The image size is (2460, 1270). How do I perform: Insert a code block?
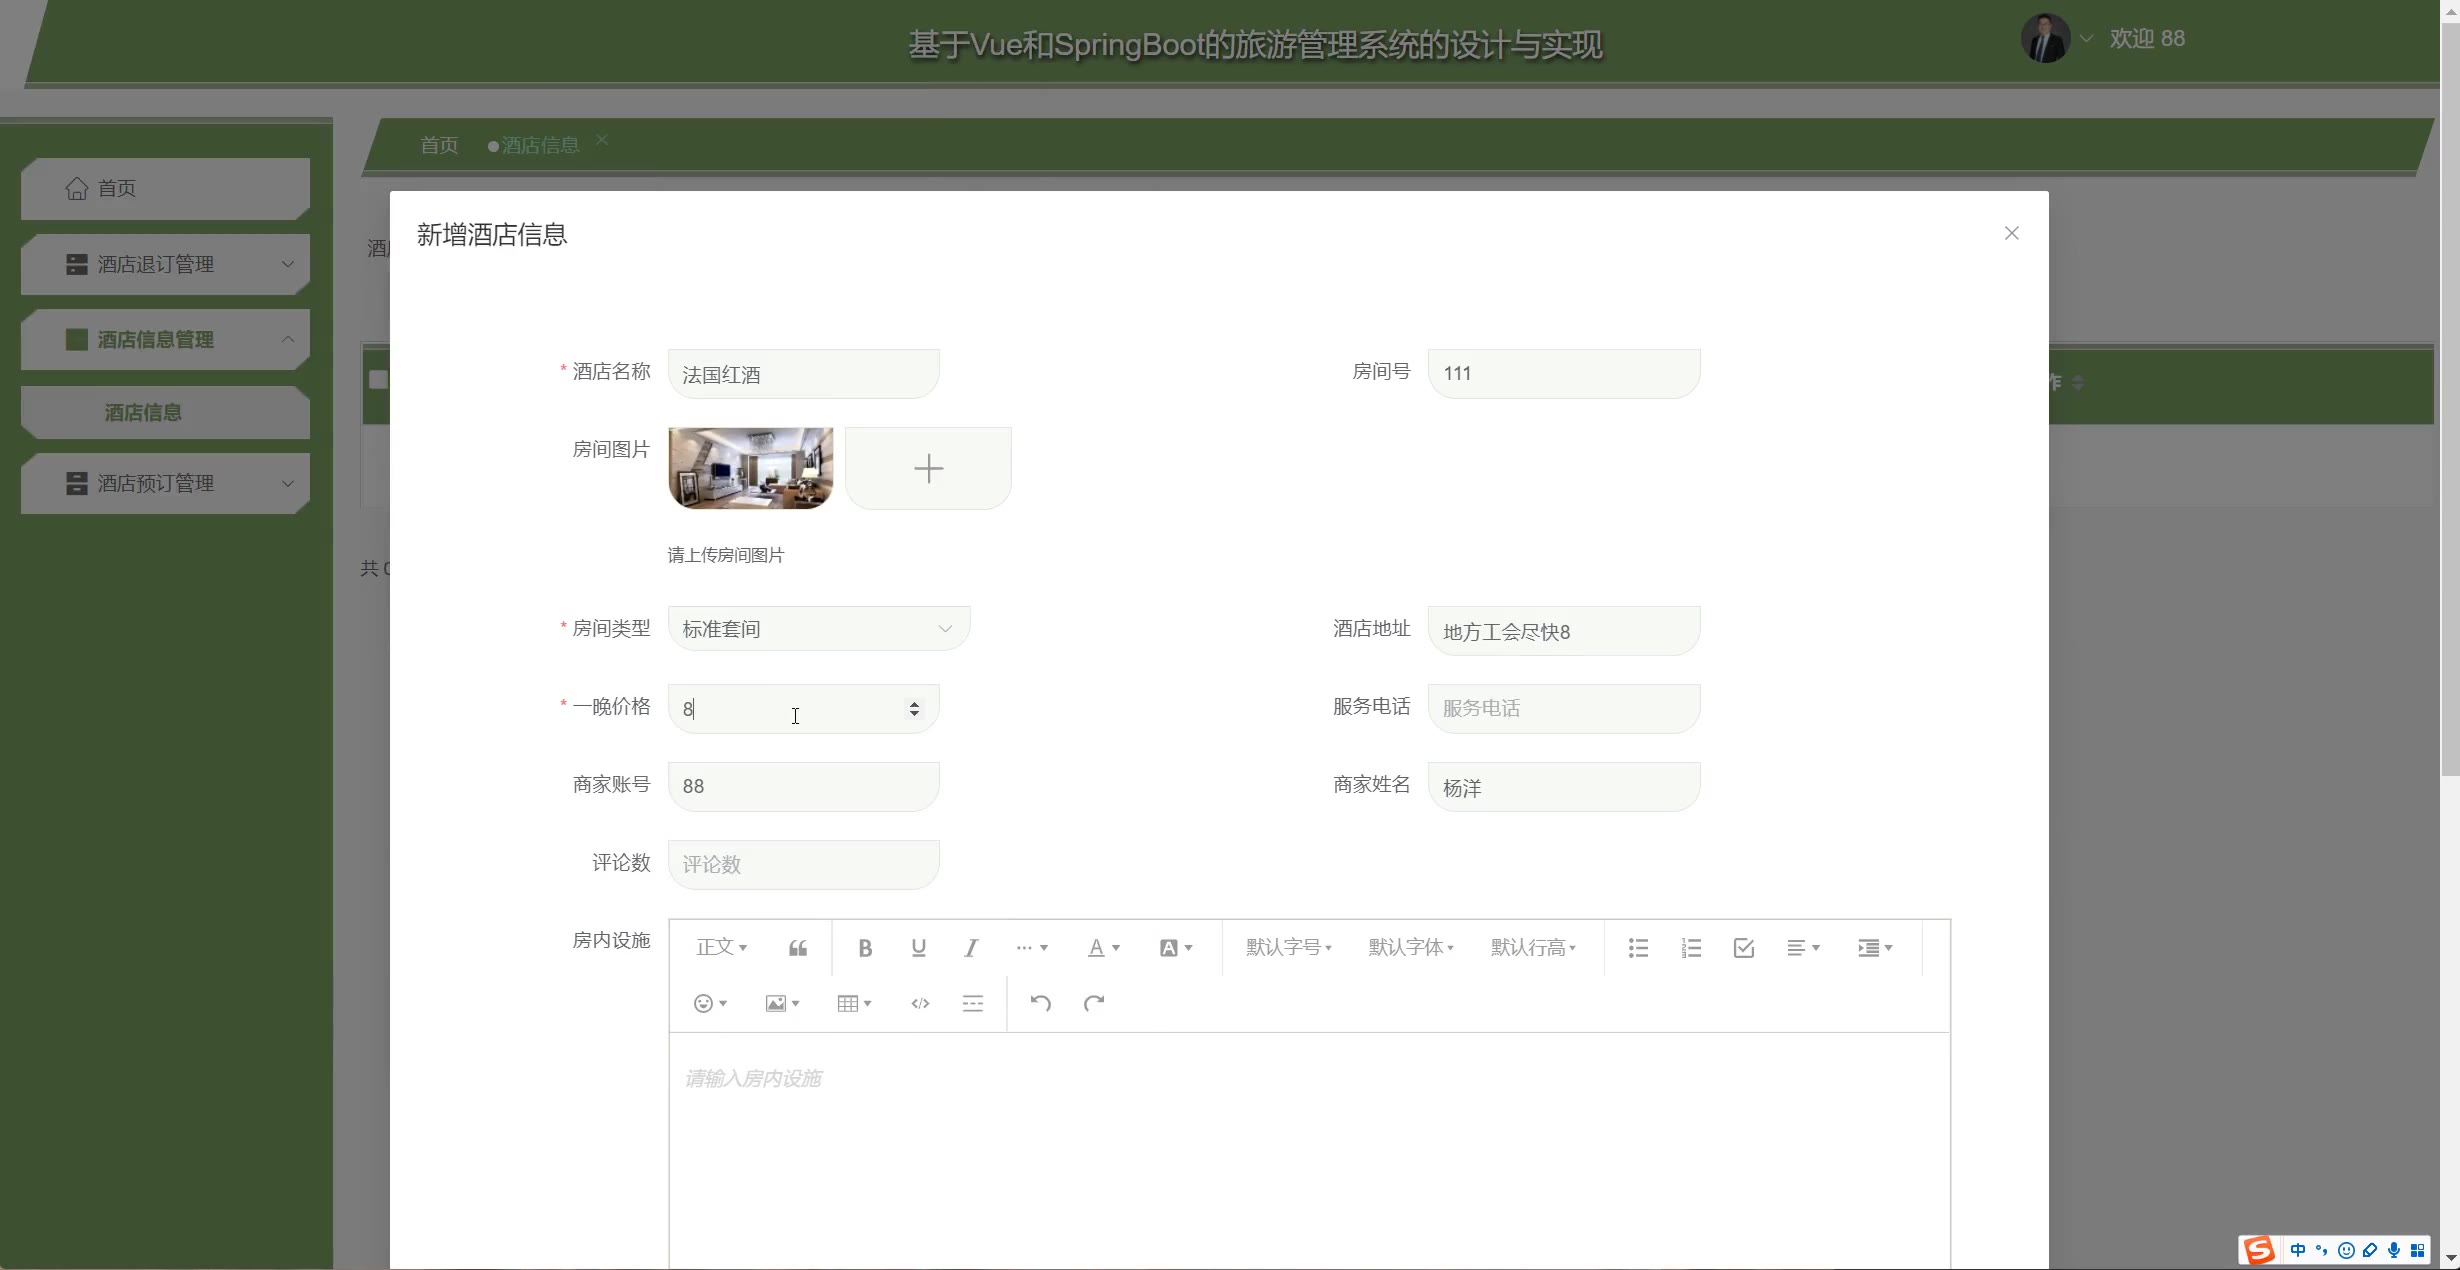click(920, 1003)
